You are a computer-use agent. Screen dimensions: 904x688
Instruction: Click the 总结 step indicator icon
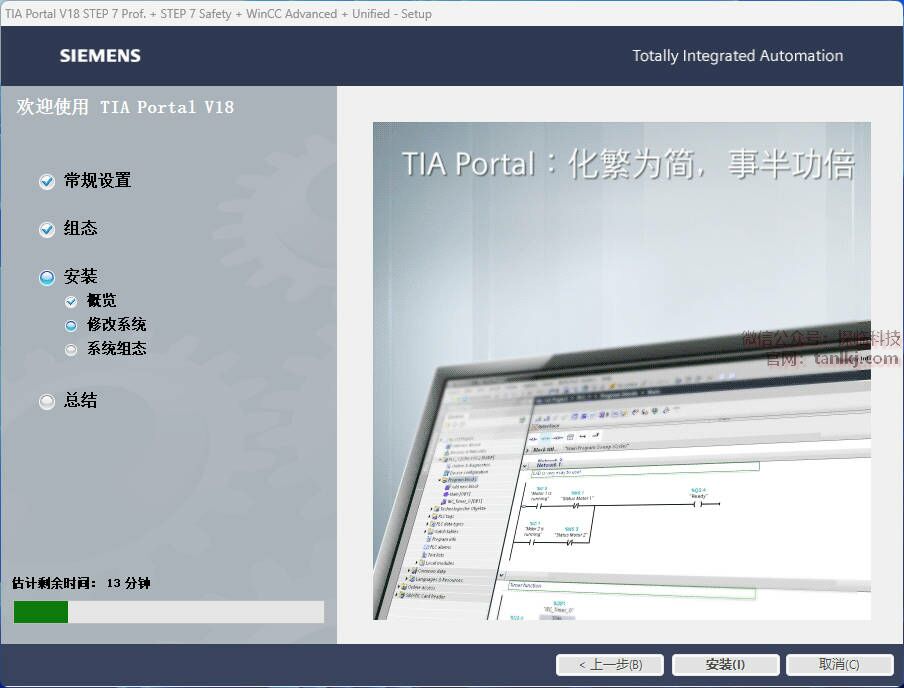[47, 401]
